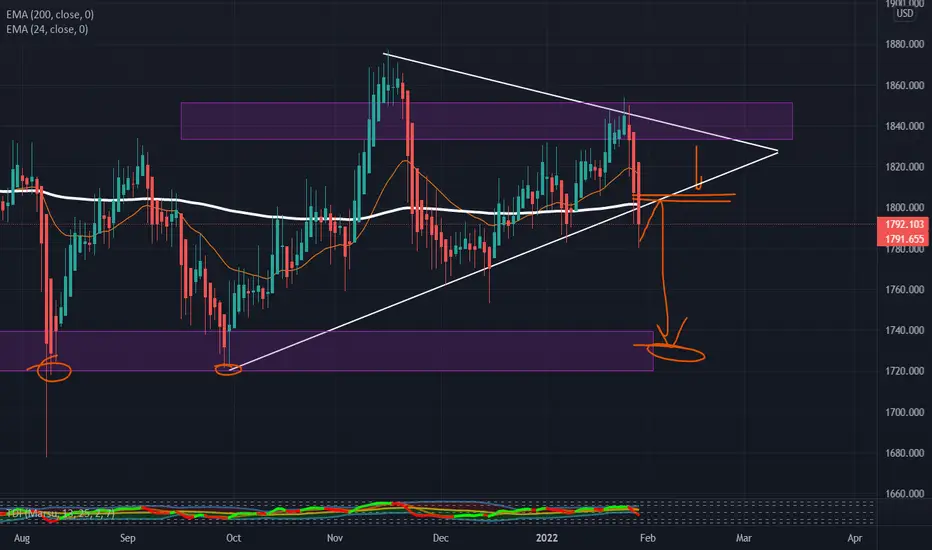Click the 1740.000 price axis label

(x=904, y=330)
